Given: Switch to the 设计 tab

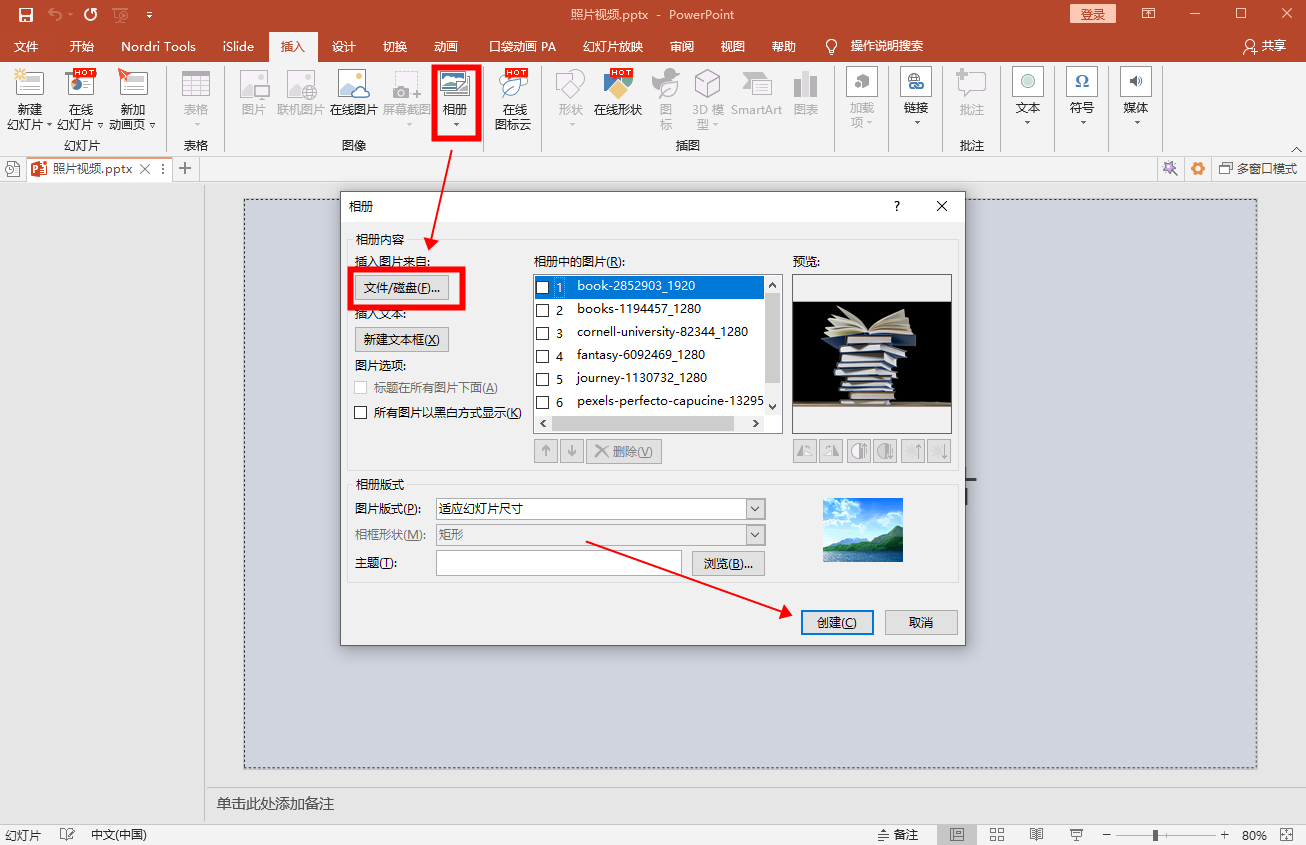Looking at the screenshot, I should point(344,47).
